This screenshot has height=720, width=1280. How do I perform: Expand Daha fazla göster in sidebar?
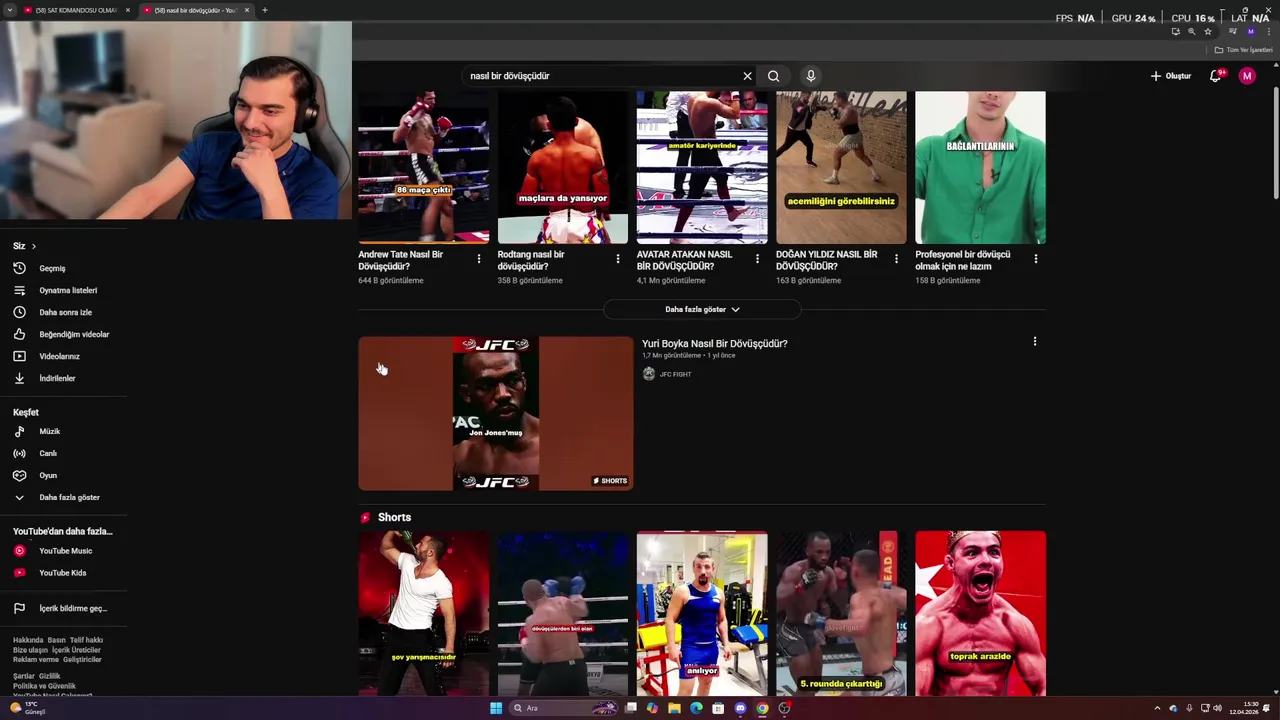click(63, 497)
